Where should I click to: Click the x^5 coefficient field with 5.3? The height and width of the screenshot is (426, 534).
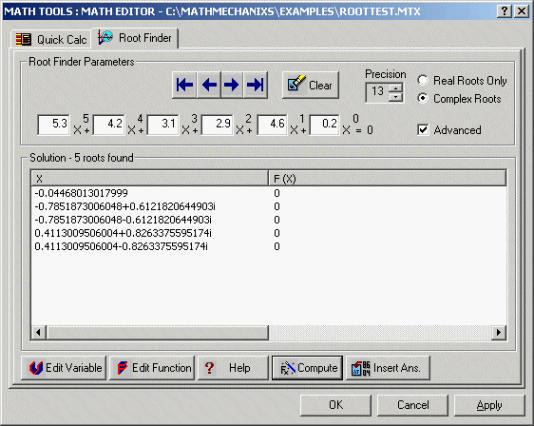pos(54,124)
